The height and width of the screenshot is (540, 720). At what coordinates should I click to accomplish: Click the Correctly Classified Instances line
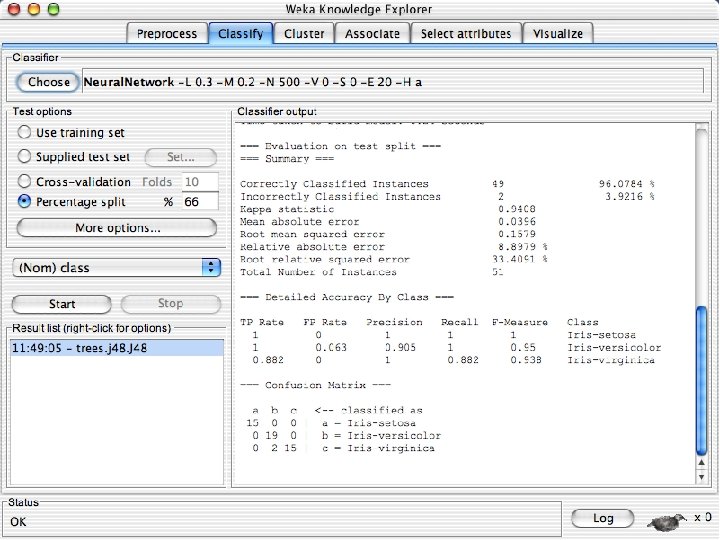[447, 184]
